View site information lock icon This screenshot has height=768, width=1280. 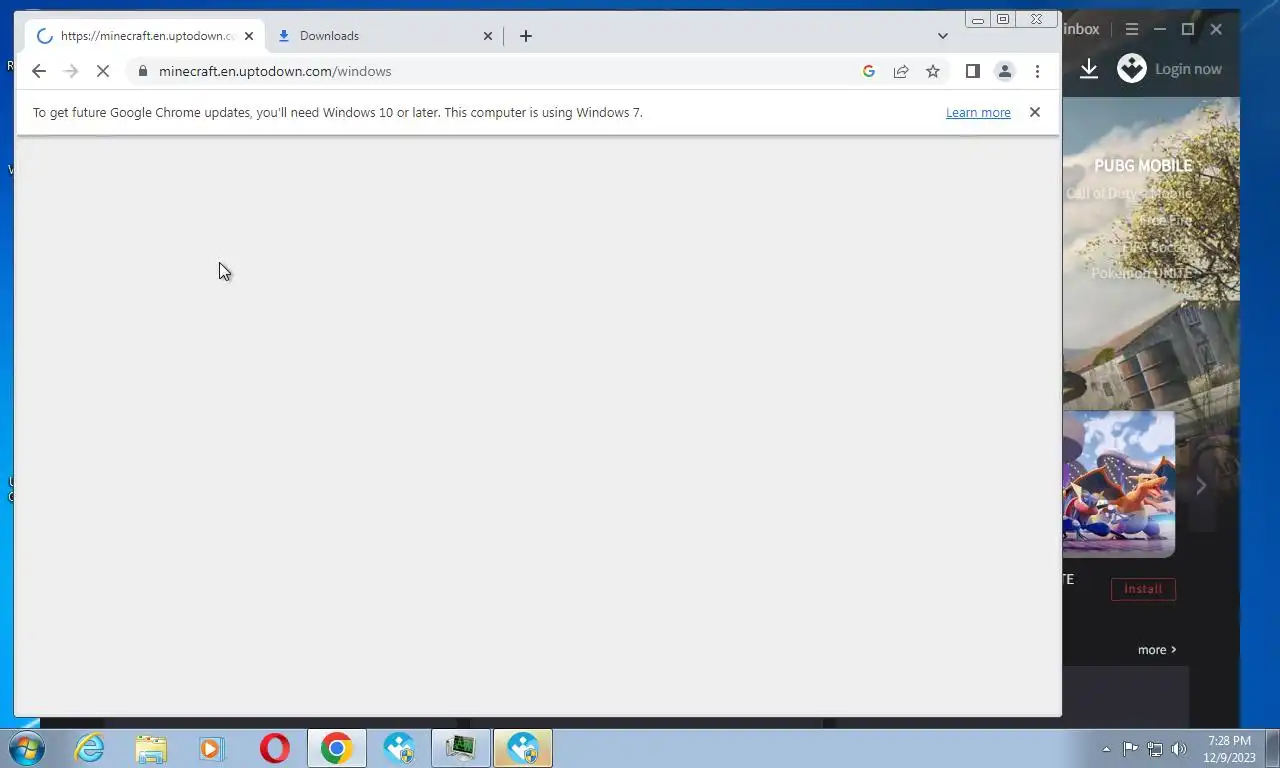click(x=143, y=71)
